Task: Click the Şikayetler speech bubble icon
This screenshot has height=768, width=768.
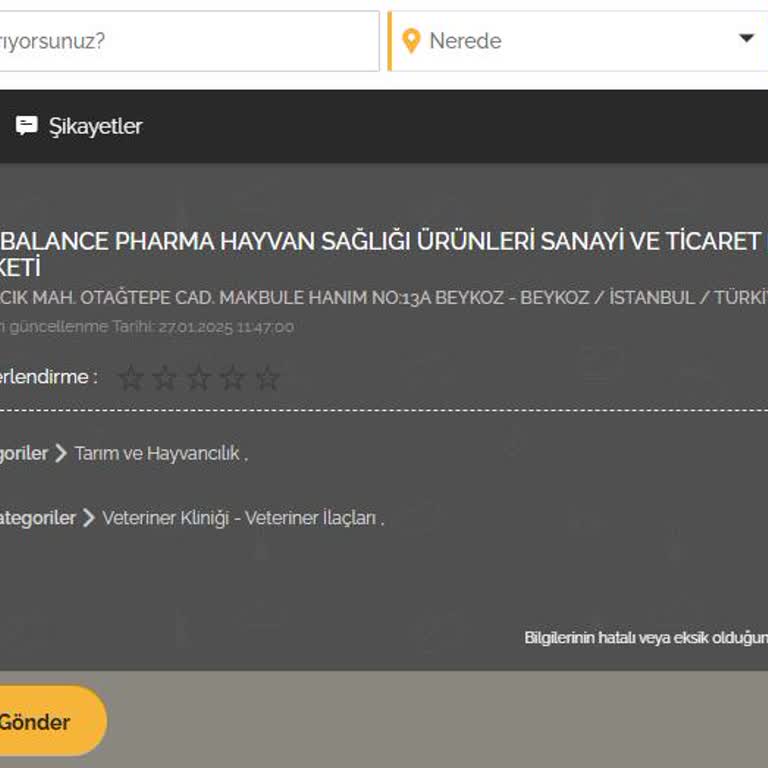Action: click(26, 125)
